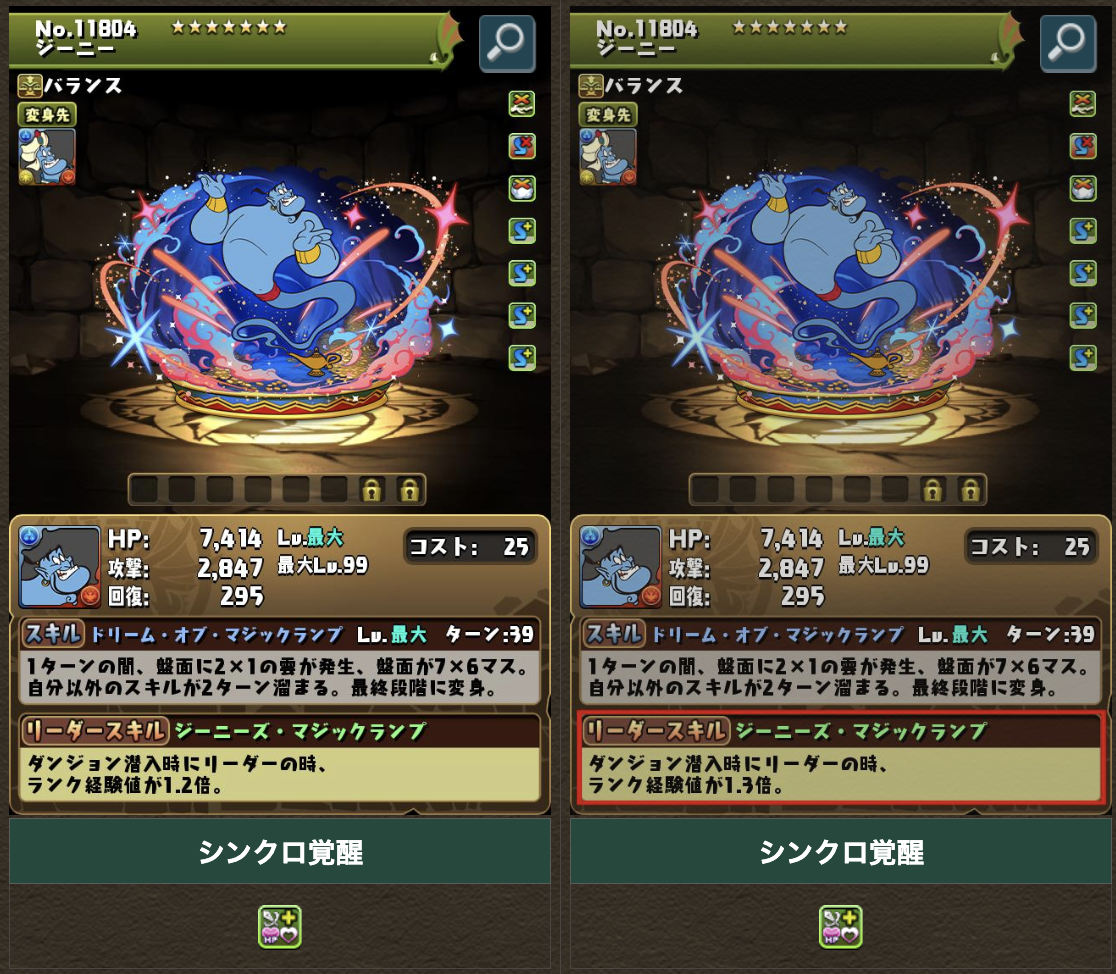
Task: Tap the HP sync awakening icon, right panel
Action: point(841,926)
